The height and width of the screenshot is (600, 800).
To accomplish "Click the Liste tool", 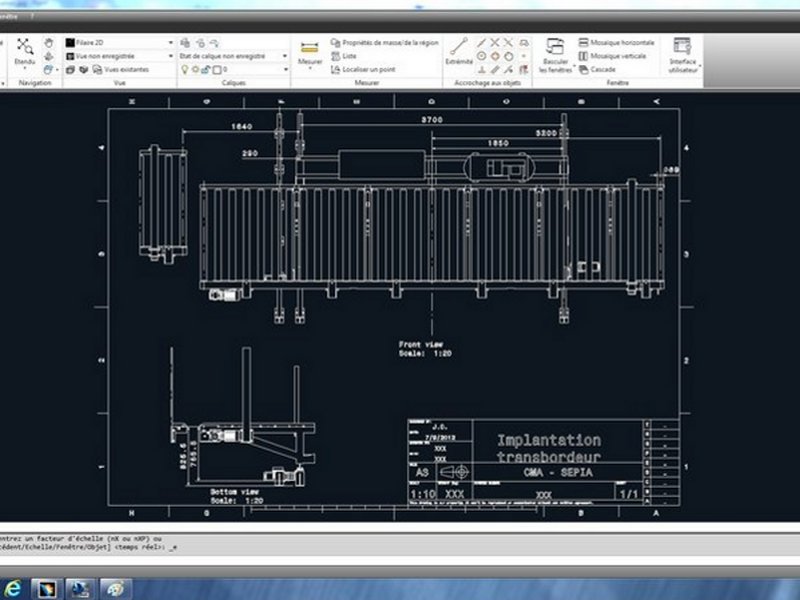I will tap(349, 56).
